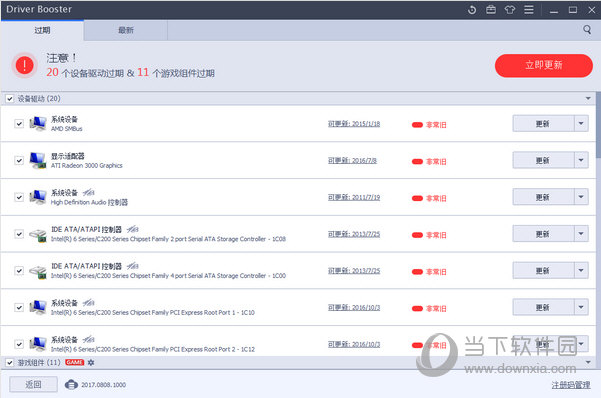Uncheck the AMD SMBus checkbox
601x398 pixels.
pos(19,123)
